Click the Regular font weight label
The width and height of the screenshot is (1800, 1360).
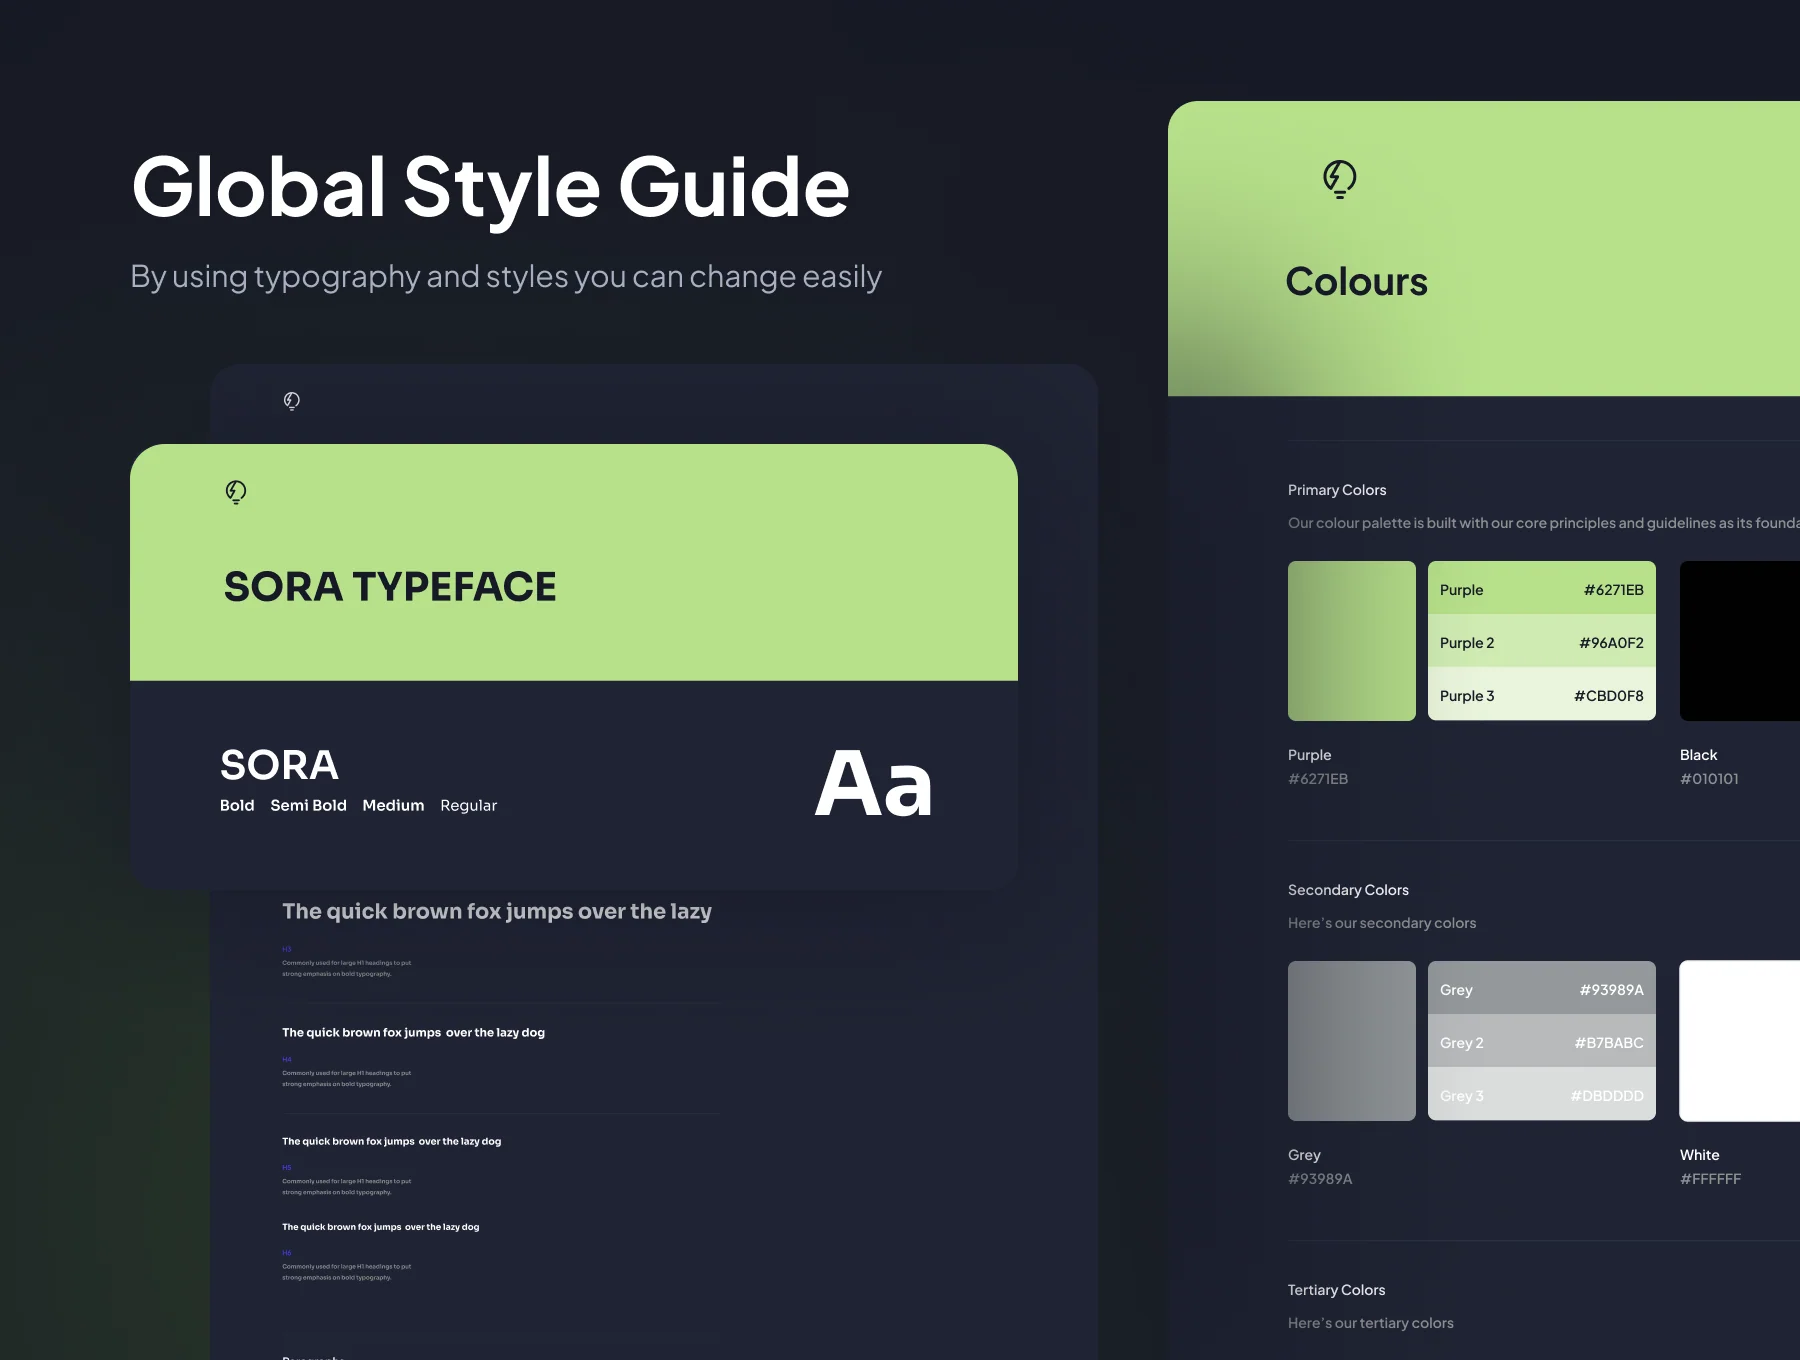[469, 806]
